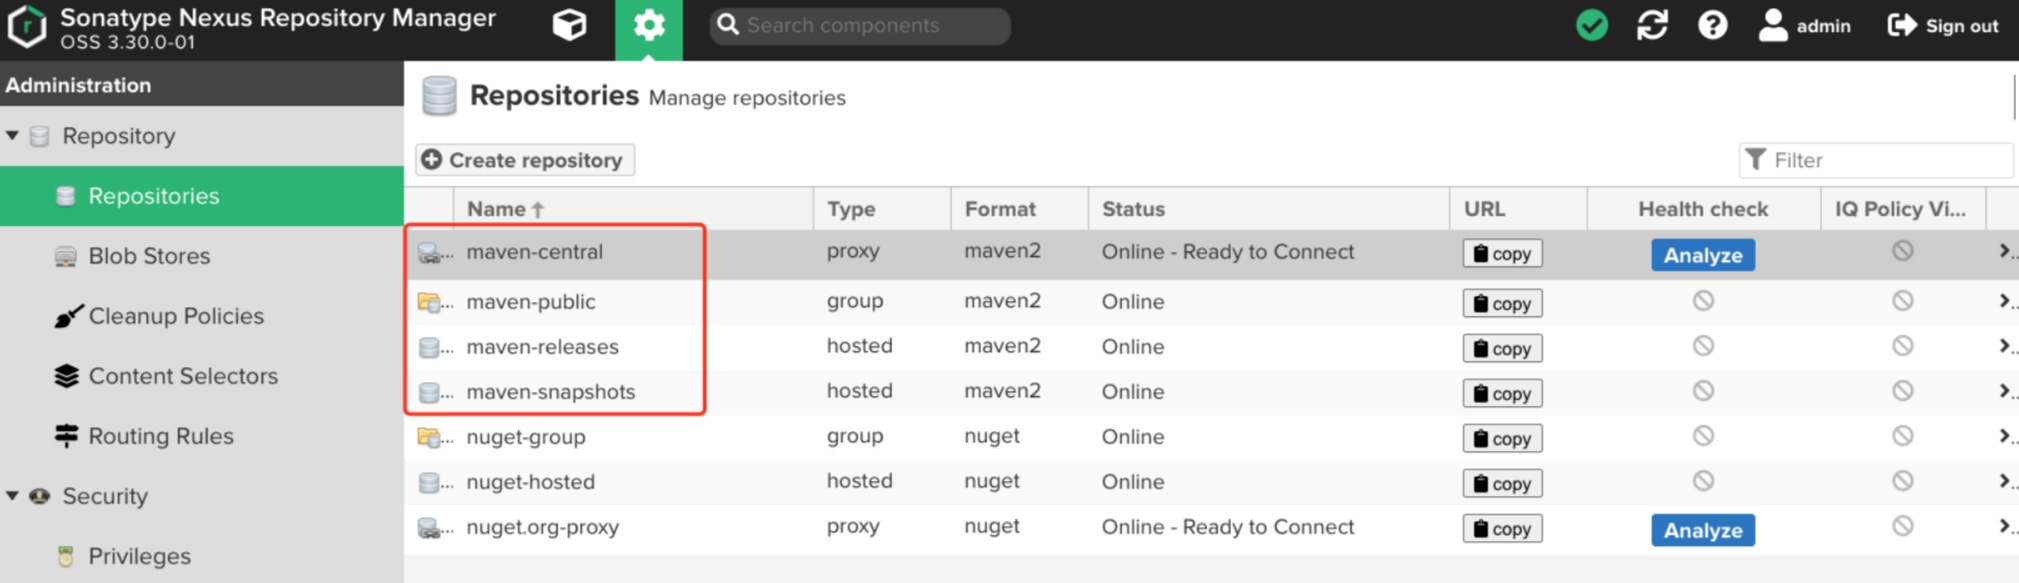Image resolution: width=2019 pixels, height=583 pixels.
Task: Click maven-central IQ policy disabled icon
Action: 1903,250
